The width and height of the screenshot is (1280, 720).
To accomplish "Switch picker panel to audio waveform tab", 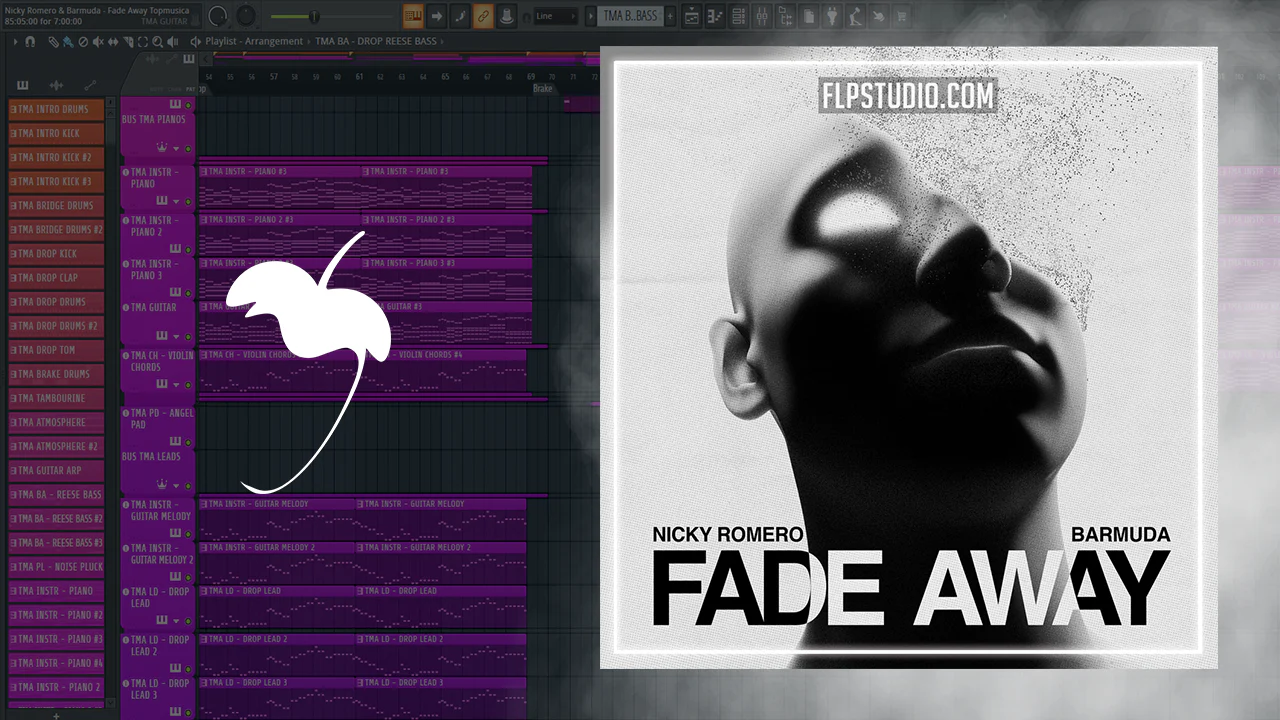I will [x=56, y=85].
